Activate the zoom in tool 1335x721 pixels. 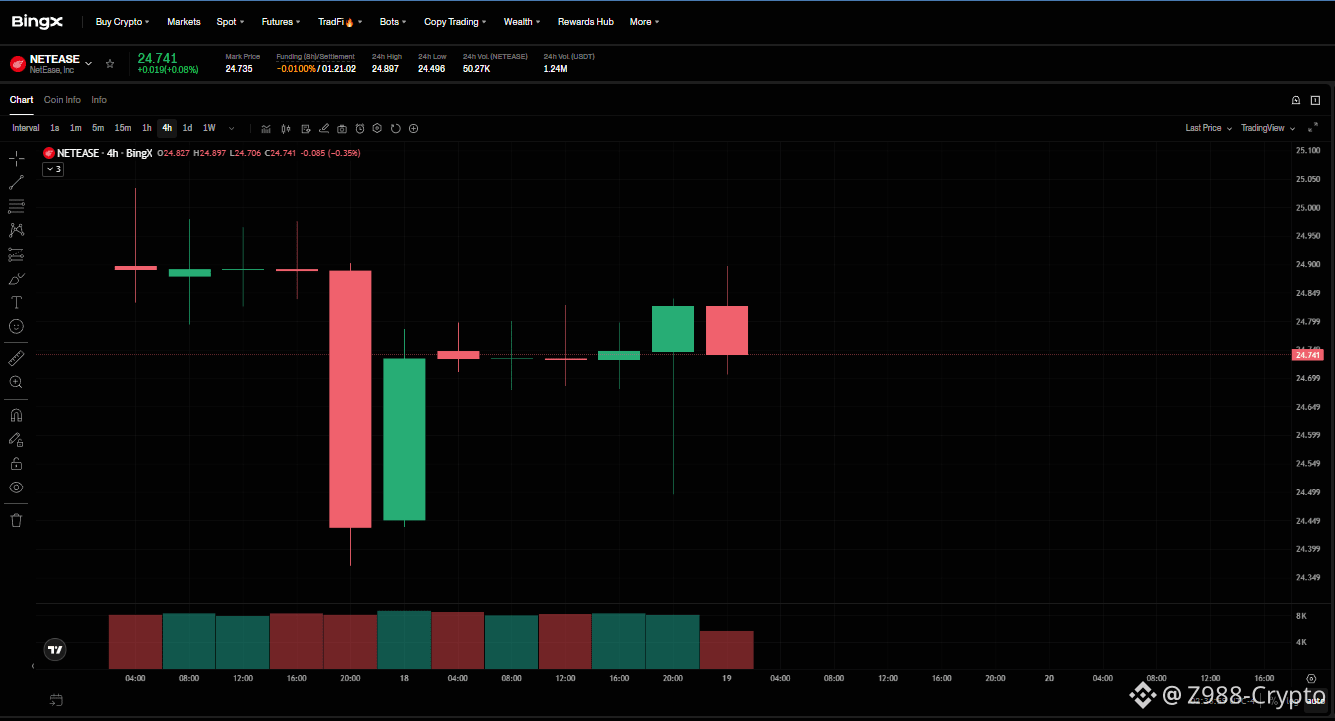[x=16, y=382]
